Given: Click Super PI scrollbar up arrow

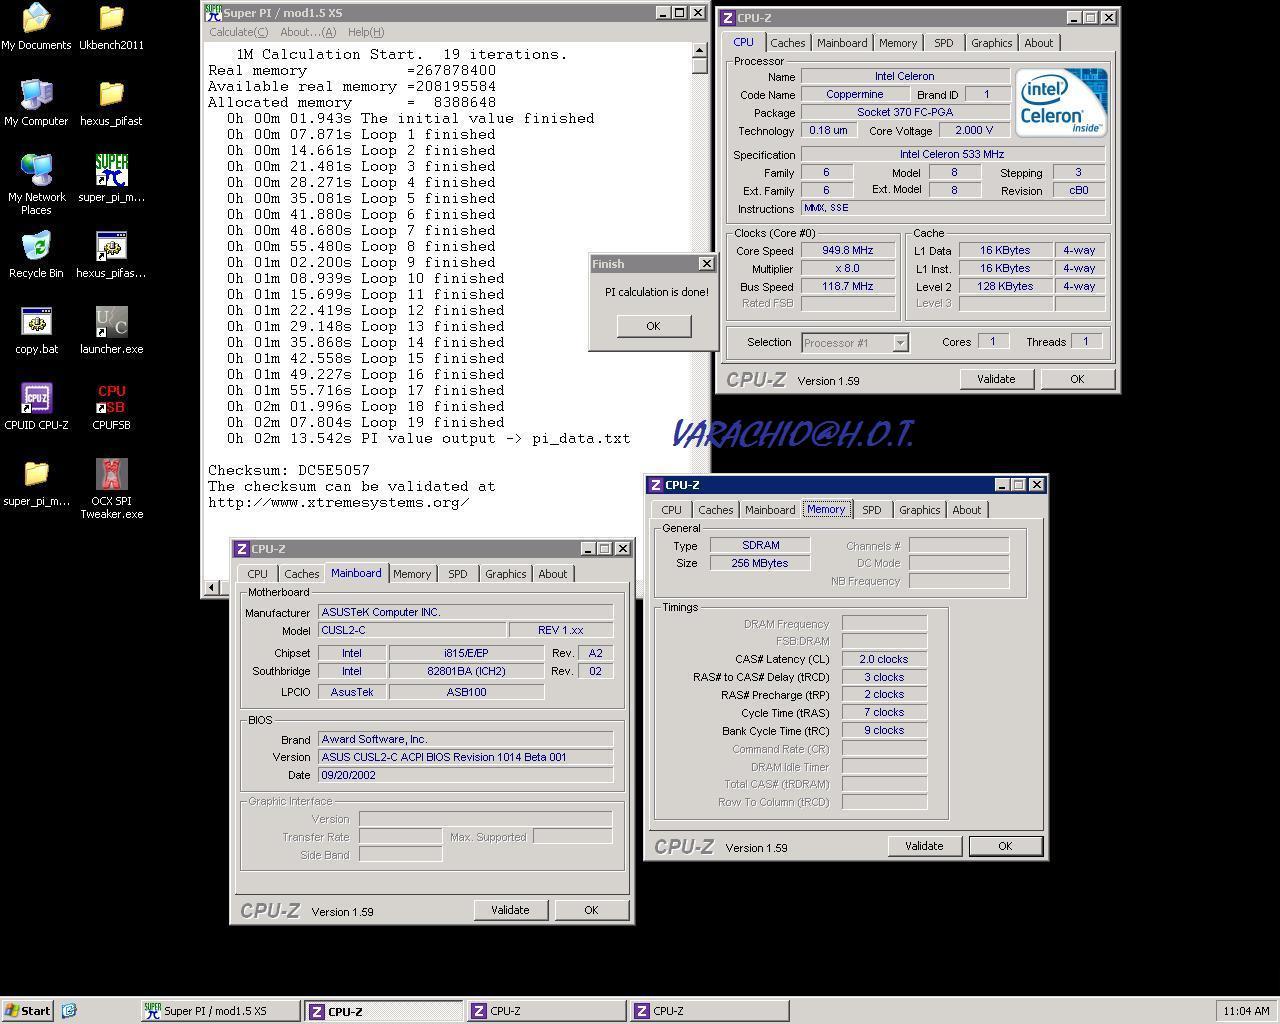Looking at the screenshot, I should click(700, 50).
